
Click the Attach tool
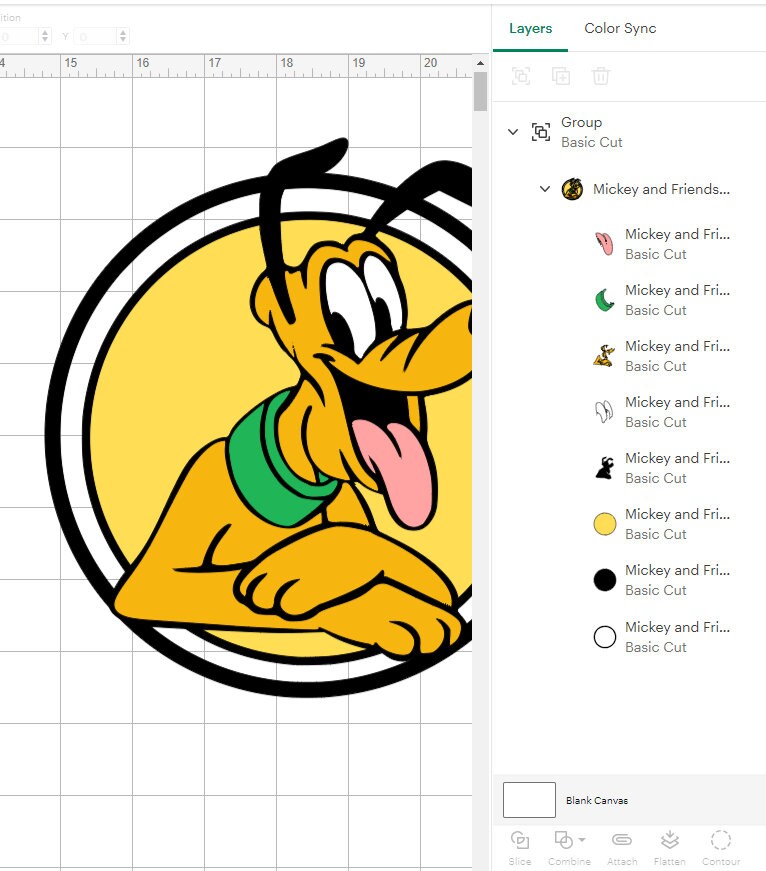tap(622, 848)
